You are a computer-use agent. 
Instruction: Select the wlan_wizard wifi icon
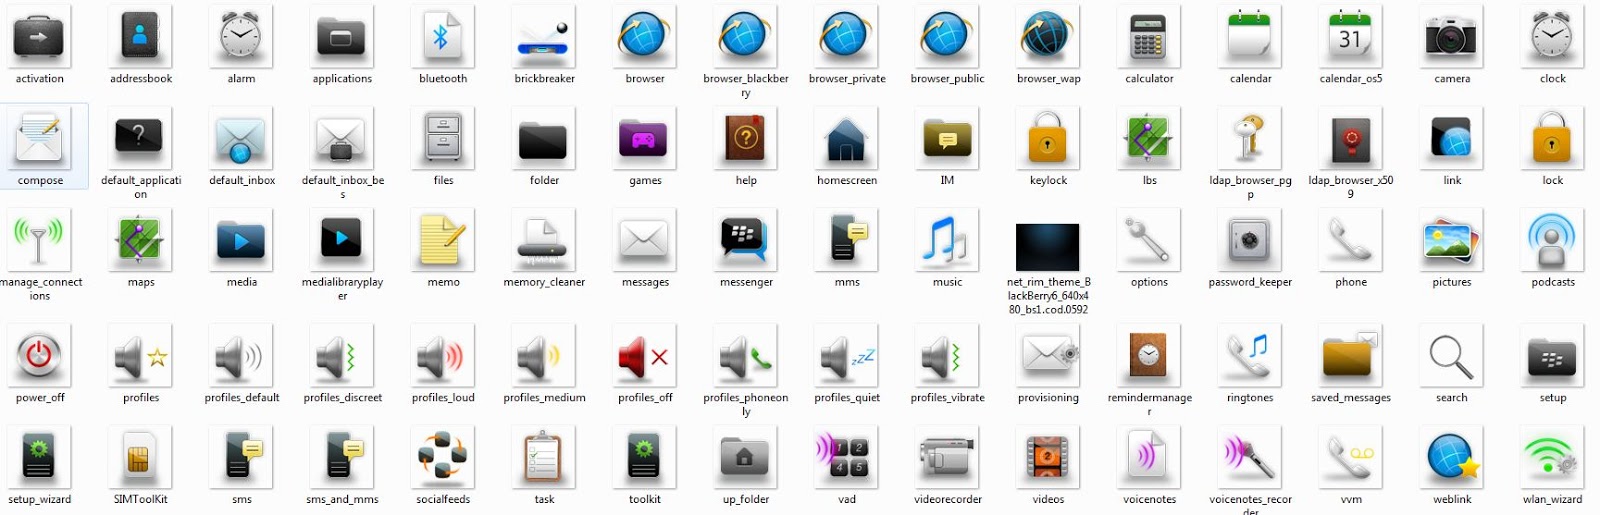[x=1553, y=458]
